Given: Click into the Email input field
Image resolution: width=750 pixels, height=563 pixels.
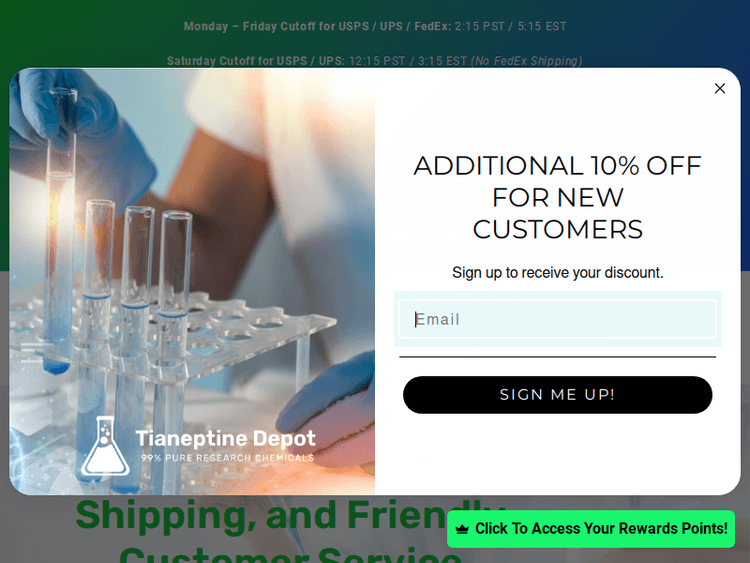Looking at the screenshot, I should tap(557, 319).
